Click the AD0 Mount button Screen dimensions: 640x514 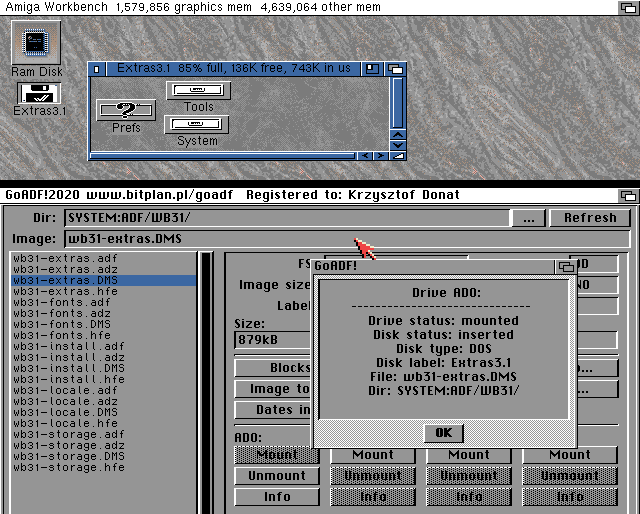[x=277, y=455]
